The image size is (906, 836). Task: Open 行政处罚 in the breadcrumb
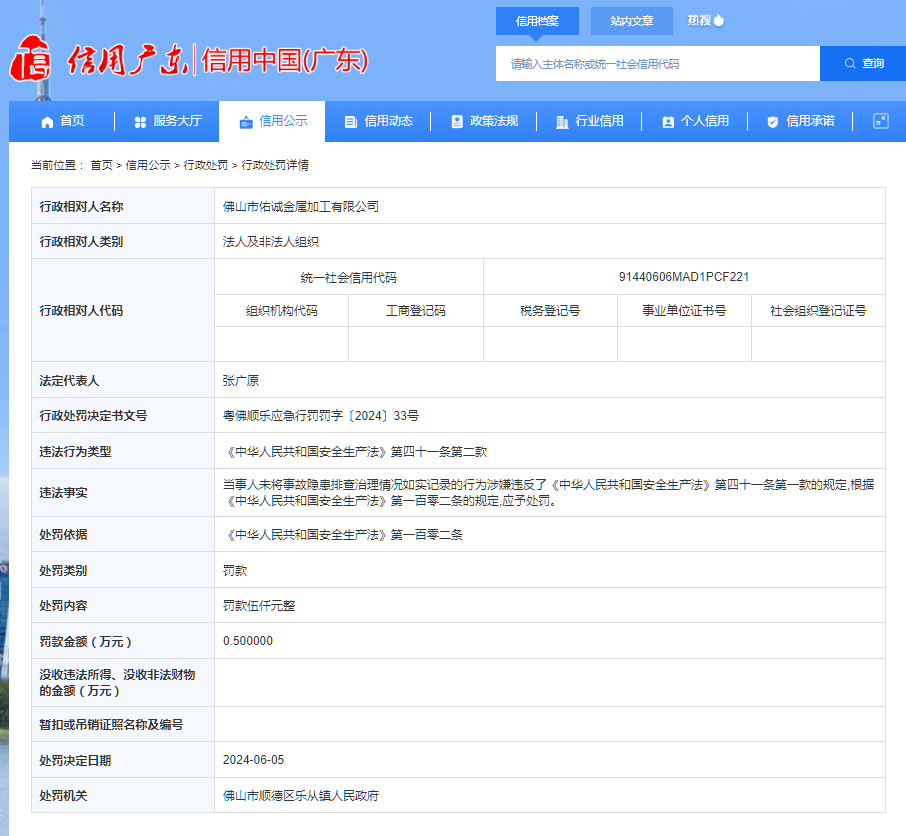pyautogui.click(x=205, y=165)
